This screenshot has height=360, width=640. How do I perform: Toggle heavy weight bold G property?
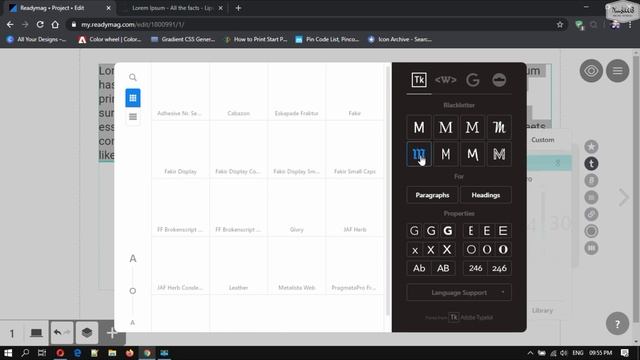[x=448, y=231]
